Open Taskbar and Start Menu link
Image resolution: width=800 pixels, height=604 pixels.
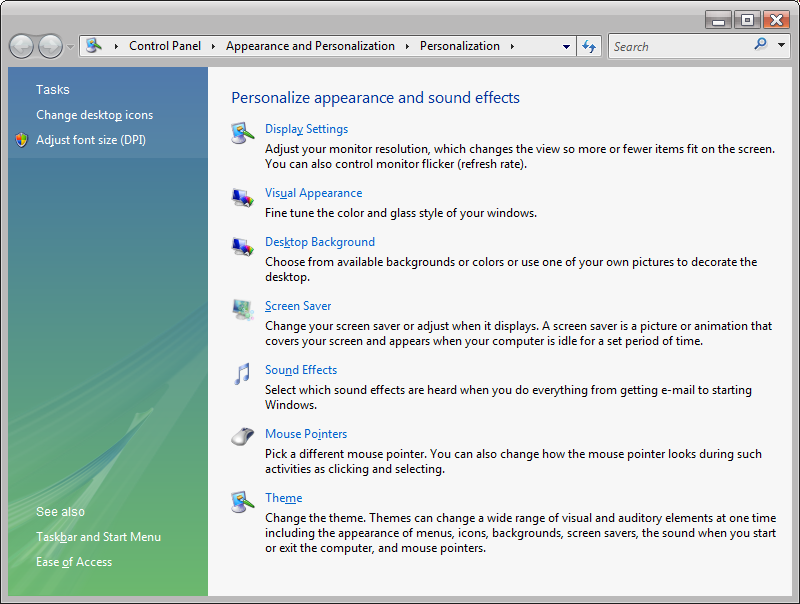click(98, 537)
